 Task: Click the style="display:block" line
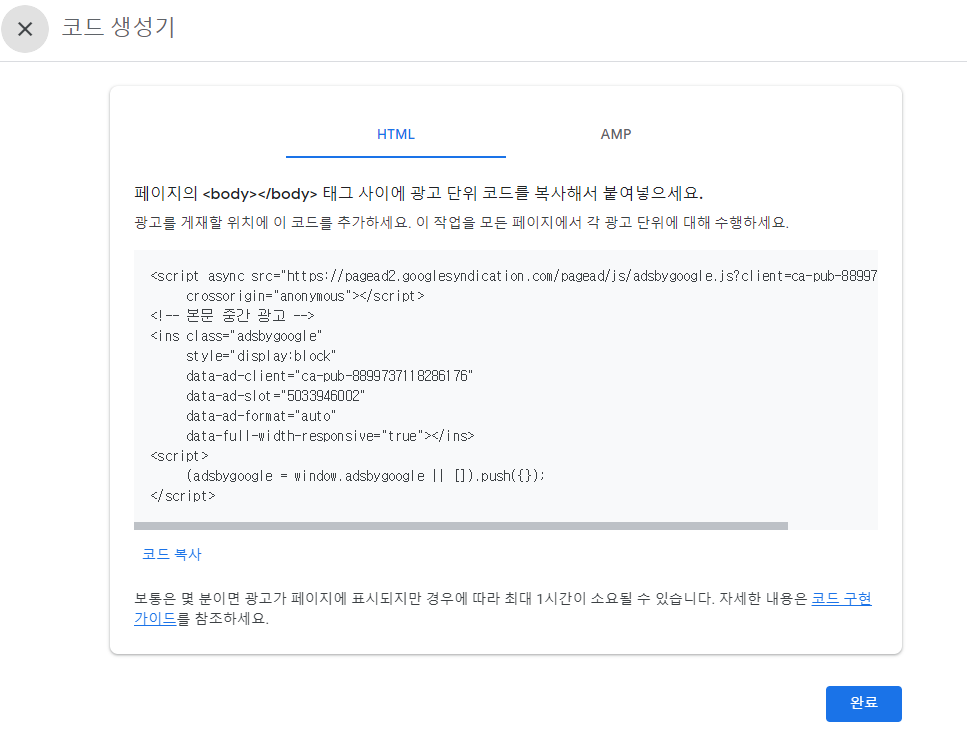pos(261,356)
